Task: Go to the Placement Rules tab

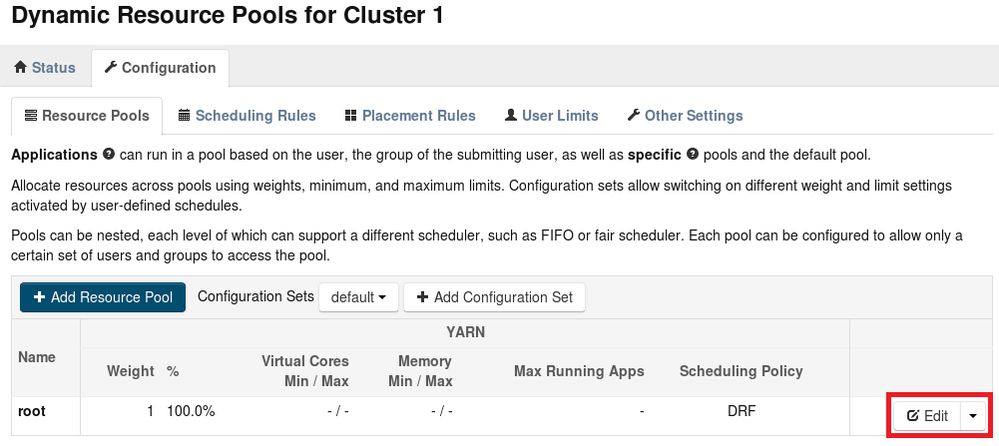Action: click(x=418, y=116)
